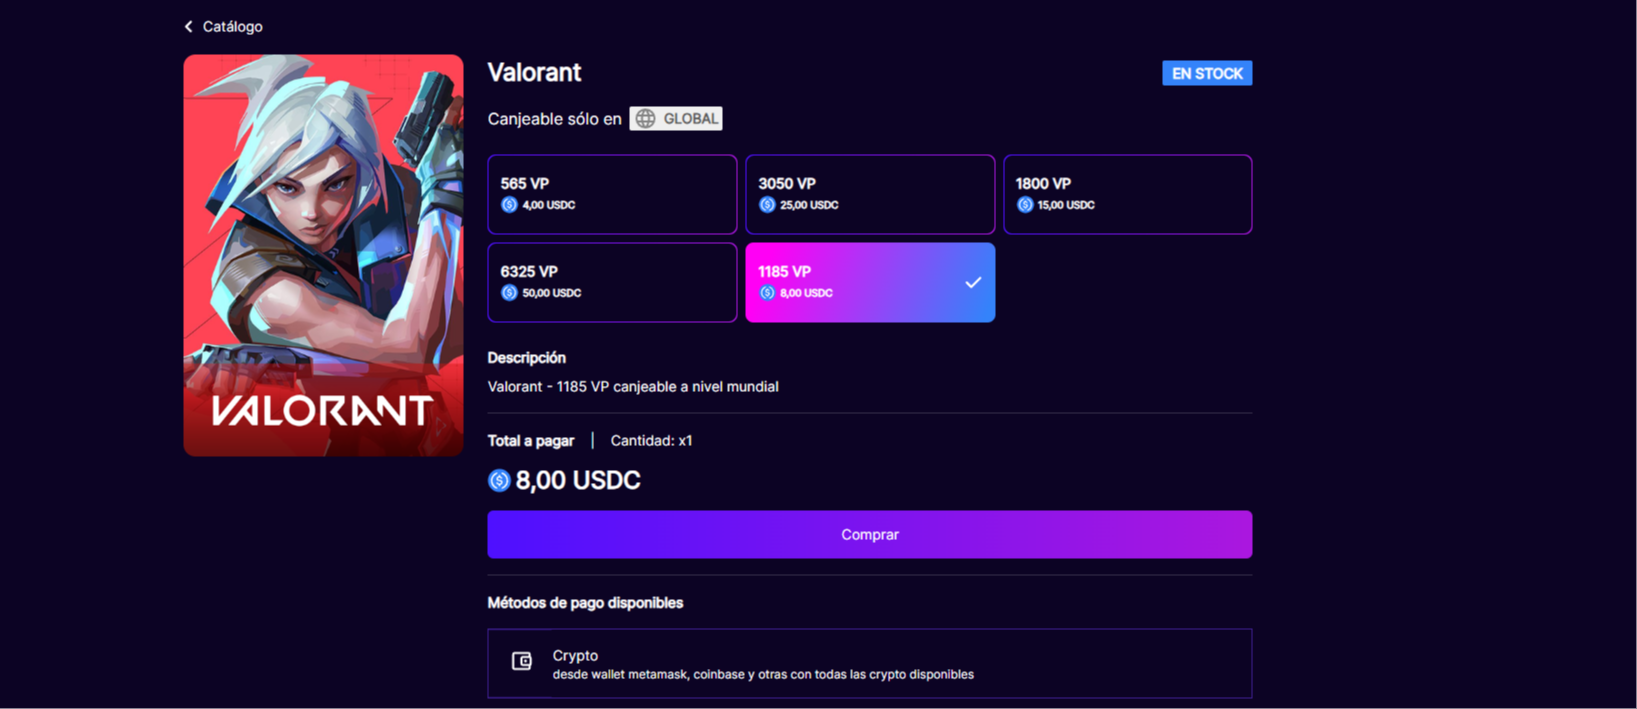Click the wallet icon in Crypto payment method
Image resolution: width=1637 pixels, height=709 pixels.
point(522,661)
